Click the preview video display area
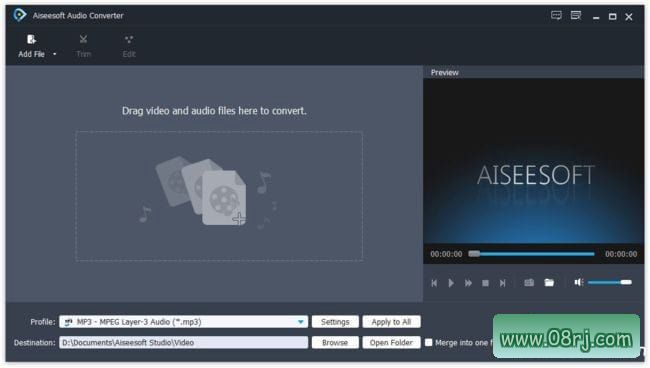 point(534,161)
